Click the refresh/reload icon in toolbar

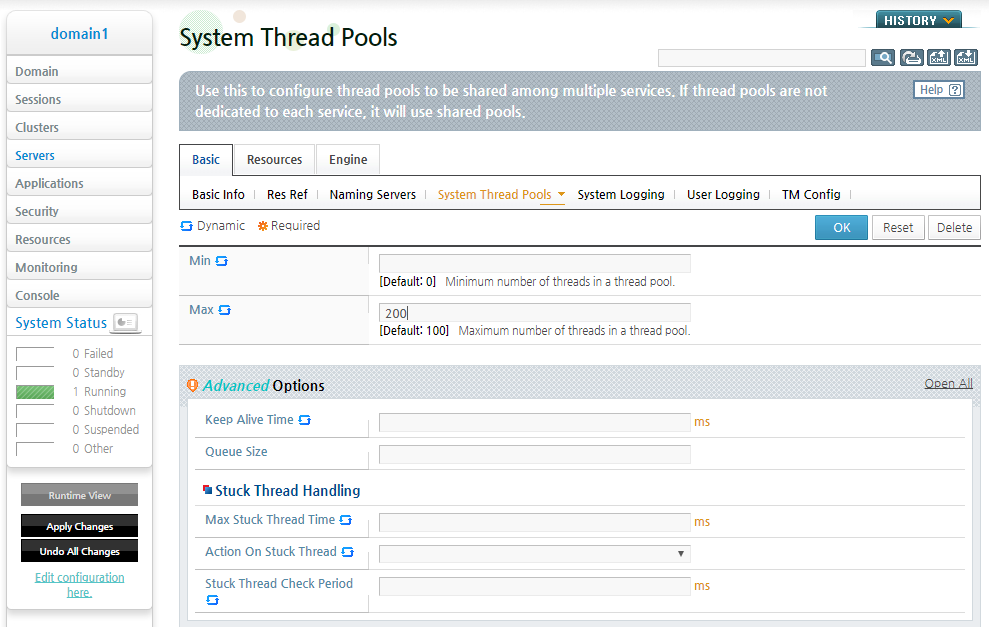[911, 58]
